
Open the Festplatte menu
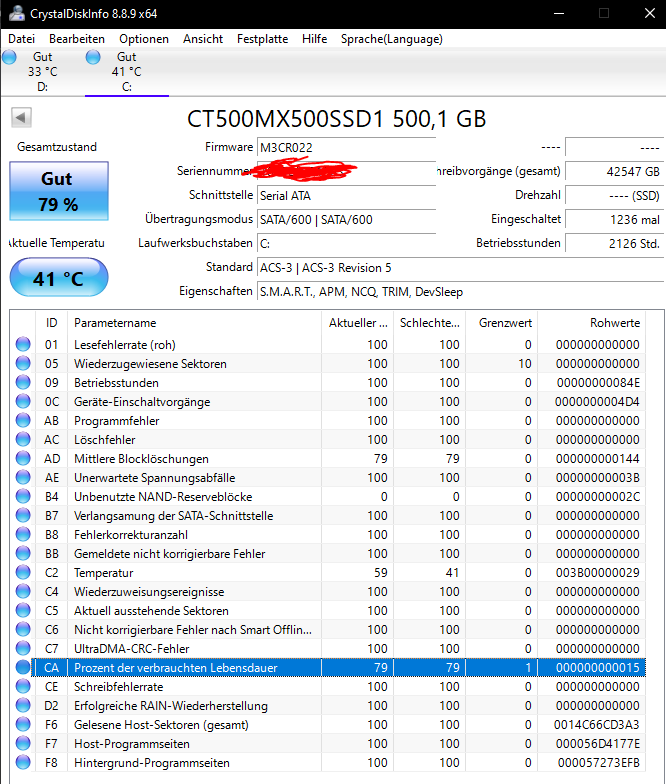point(262,39)
